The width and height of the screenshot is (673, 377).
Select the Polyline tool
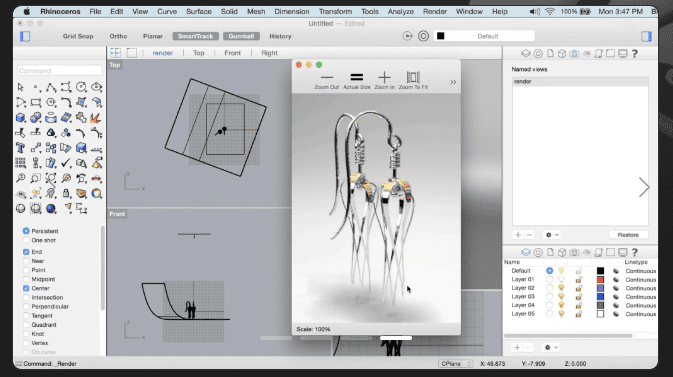click(51, 87)
